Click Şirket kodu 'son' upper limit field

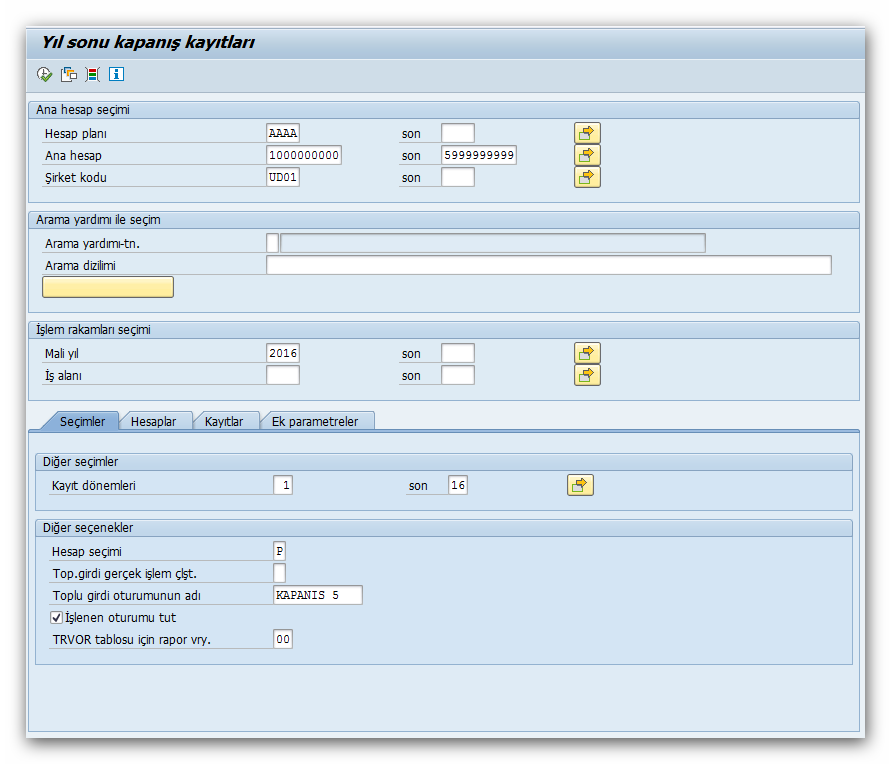click(x=458, y=177)
